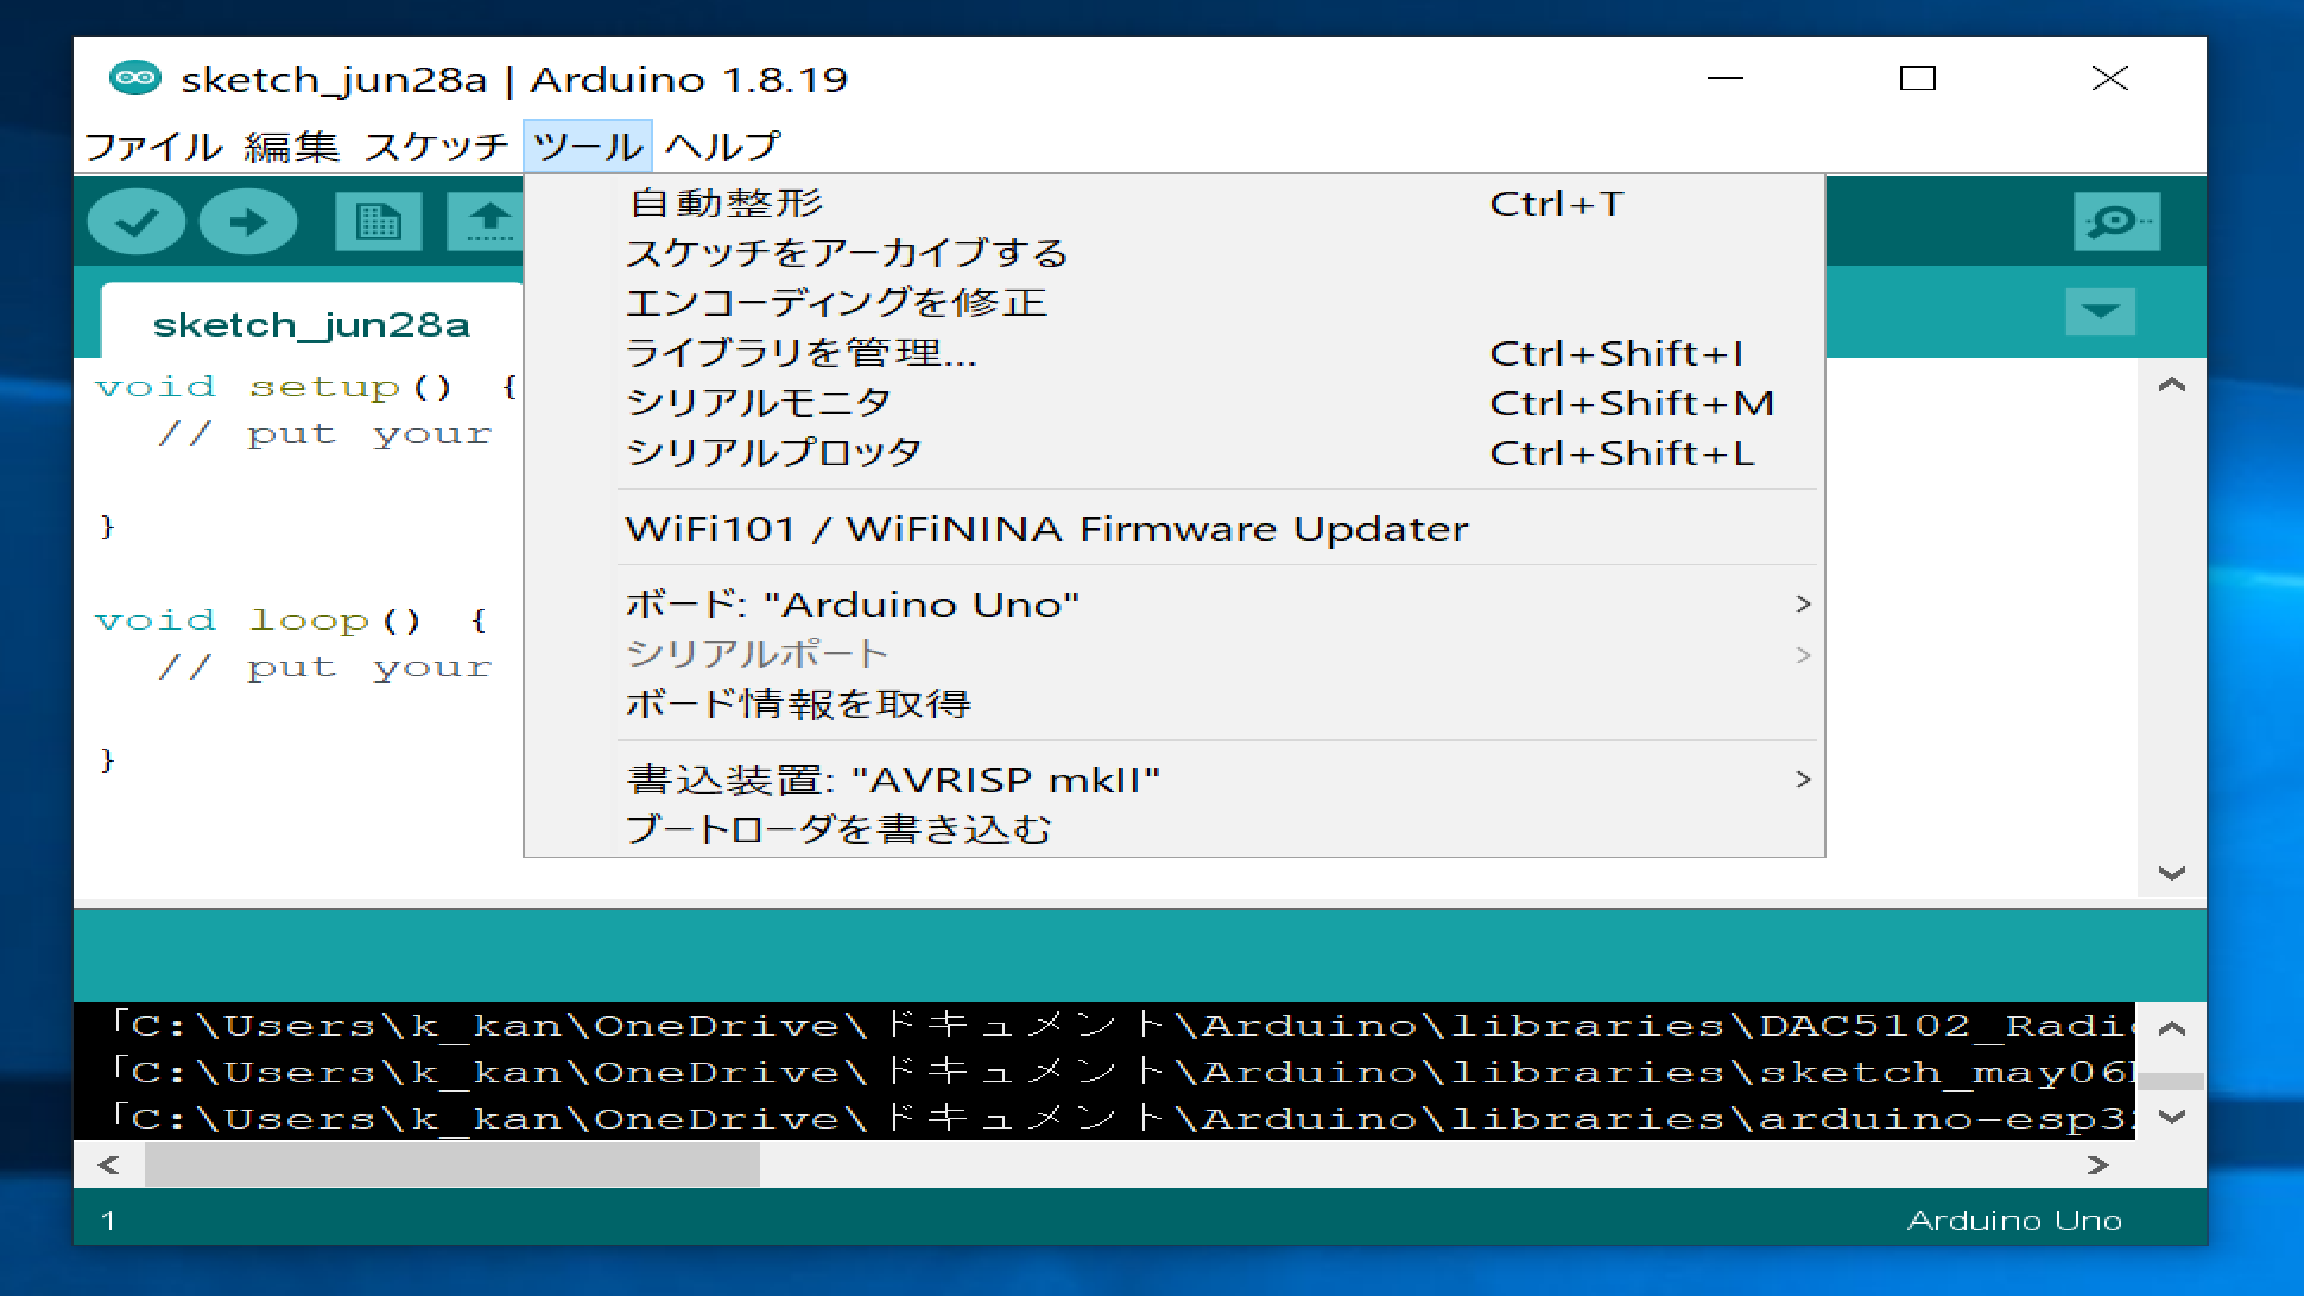Open the 編集 menu
This screenshot has height=1296, width=2304.
(292, 147)
